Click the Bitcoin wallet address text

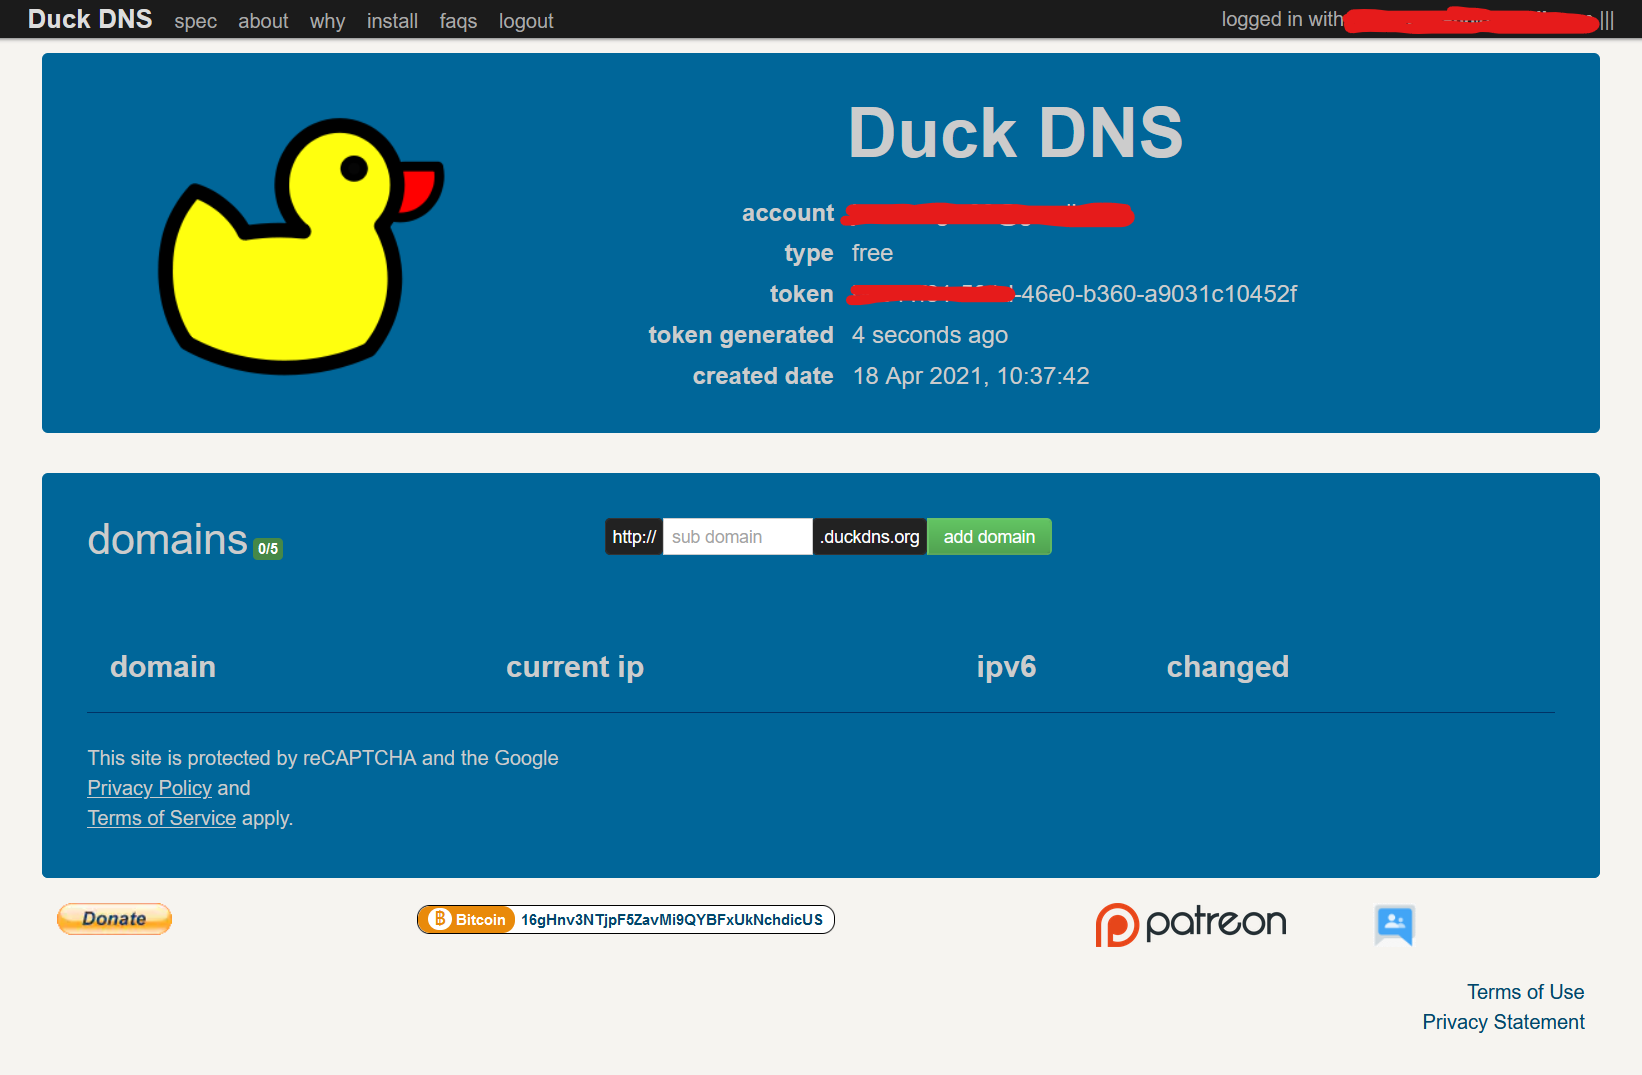672,920
